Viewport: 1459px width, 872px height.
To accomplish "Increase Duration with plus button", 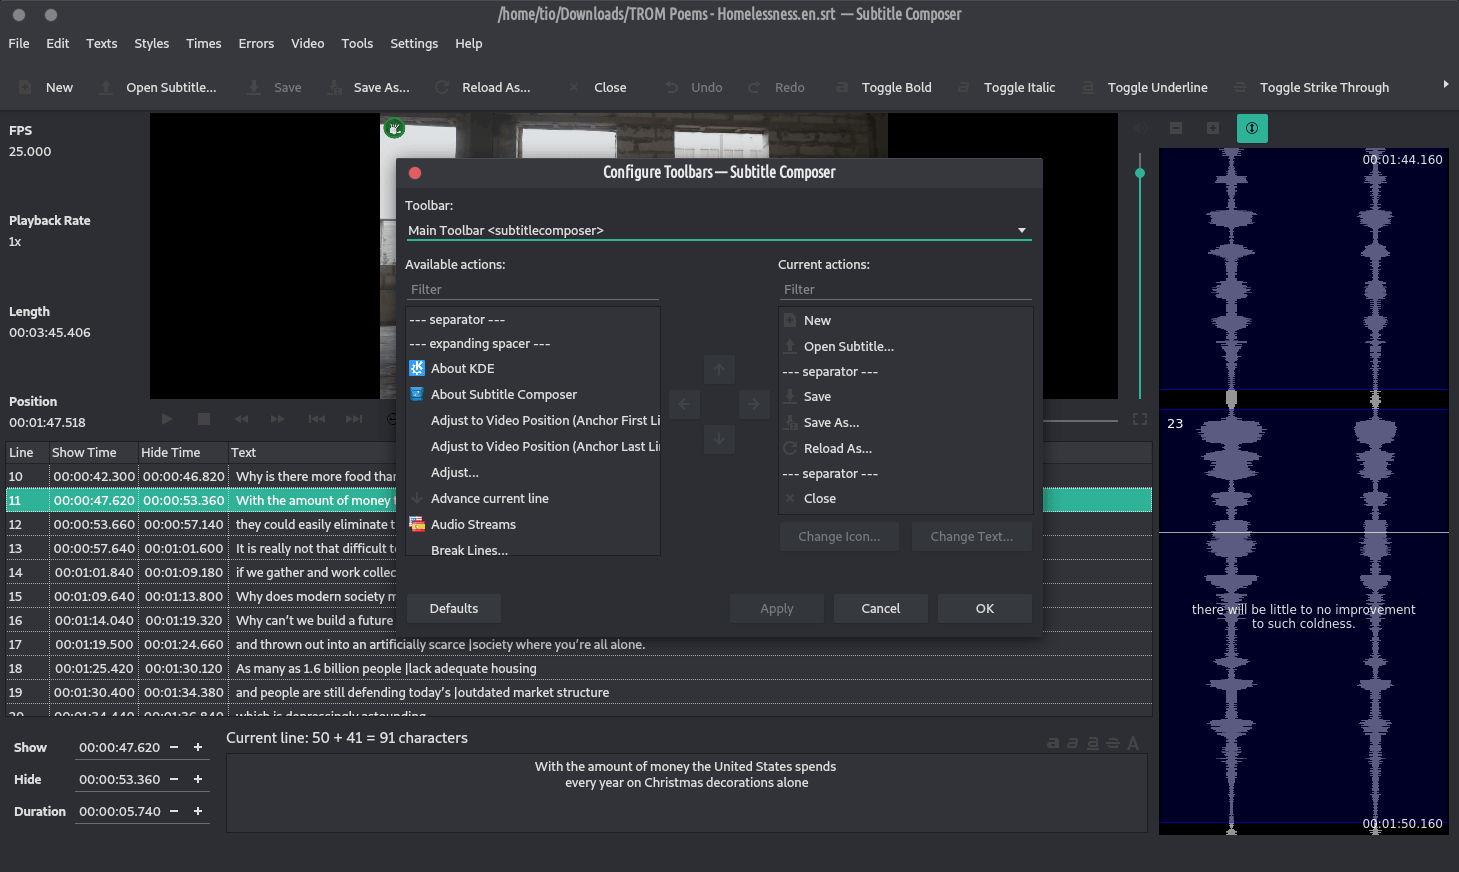I will click(198, 811).
